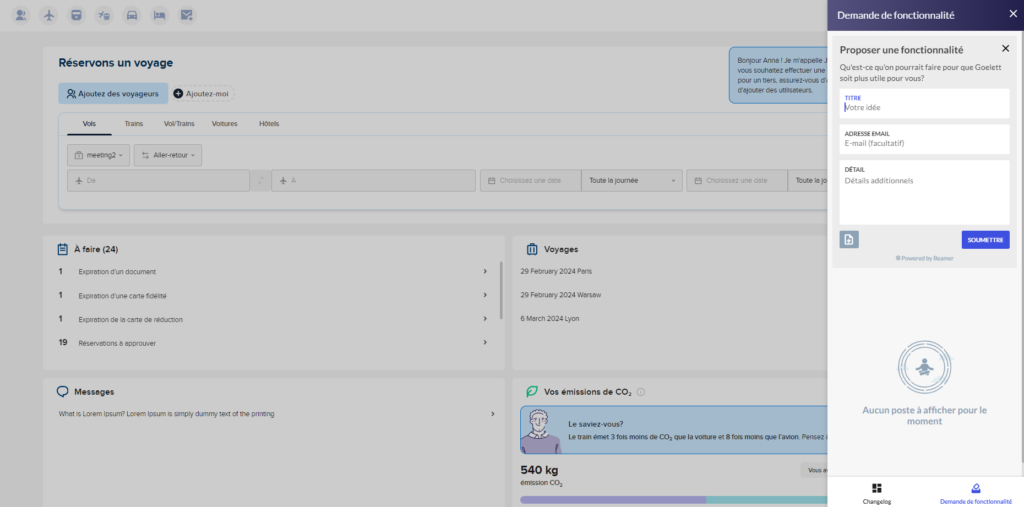Screen dimensions: 1024x507
Task: Open the flights airplane icon in top toolbar
Action: (x=49, y=15)
